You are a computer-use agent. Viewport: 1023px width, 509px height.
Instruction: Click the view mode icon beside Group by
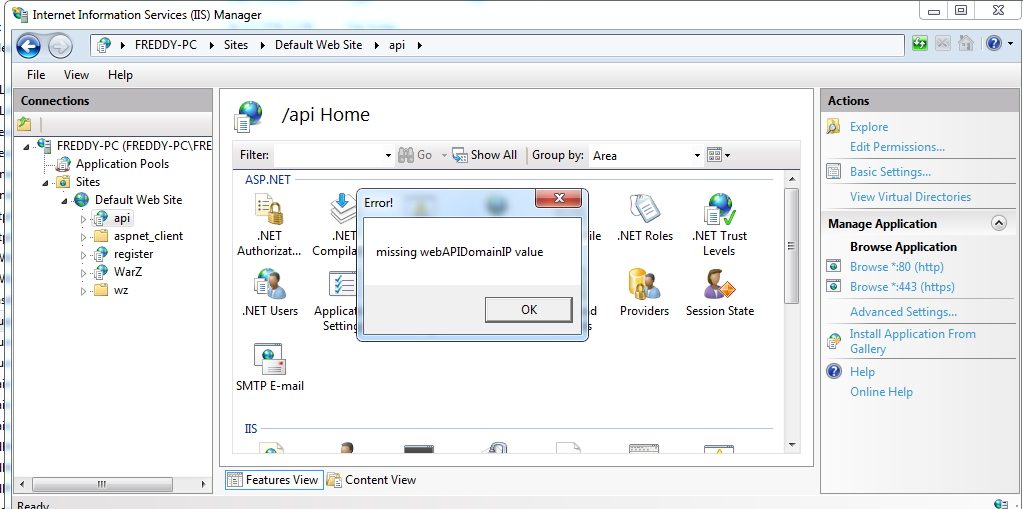coord(718,155)
